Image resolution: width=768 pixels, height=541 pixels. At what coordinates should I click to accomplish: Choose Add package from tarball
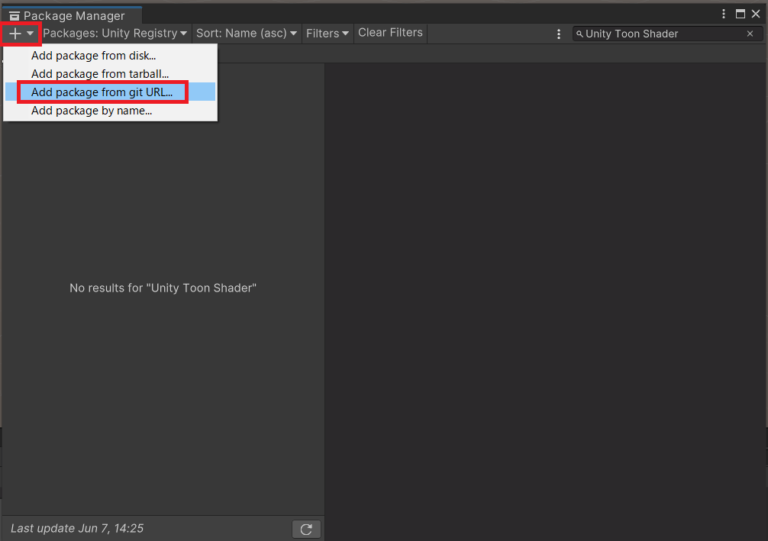click(100, 74)
